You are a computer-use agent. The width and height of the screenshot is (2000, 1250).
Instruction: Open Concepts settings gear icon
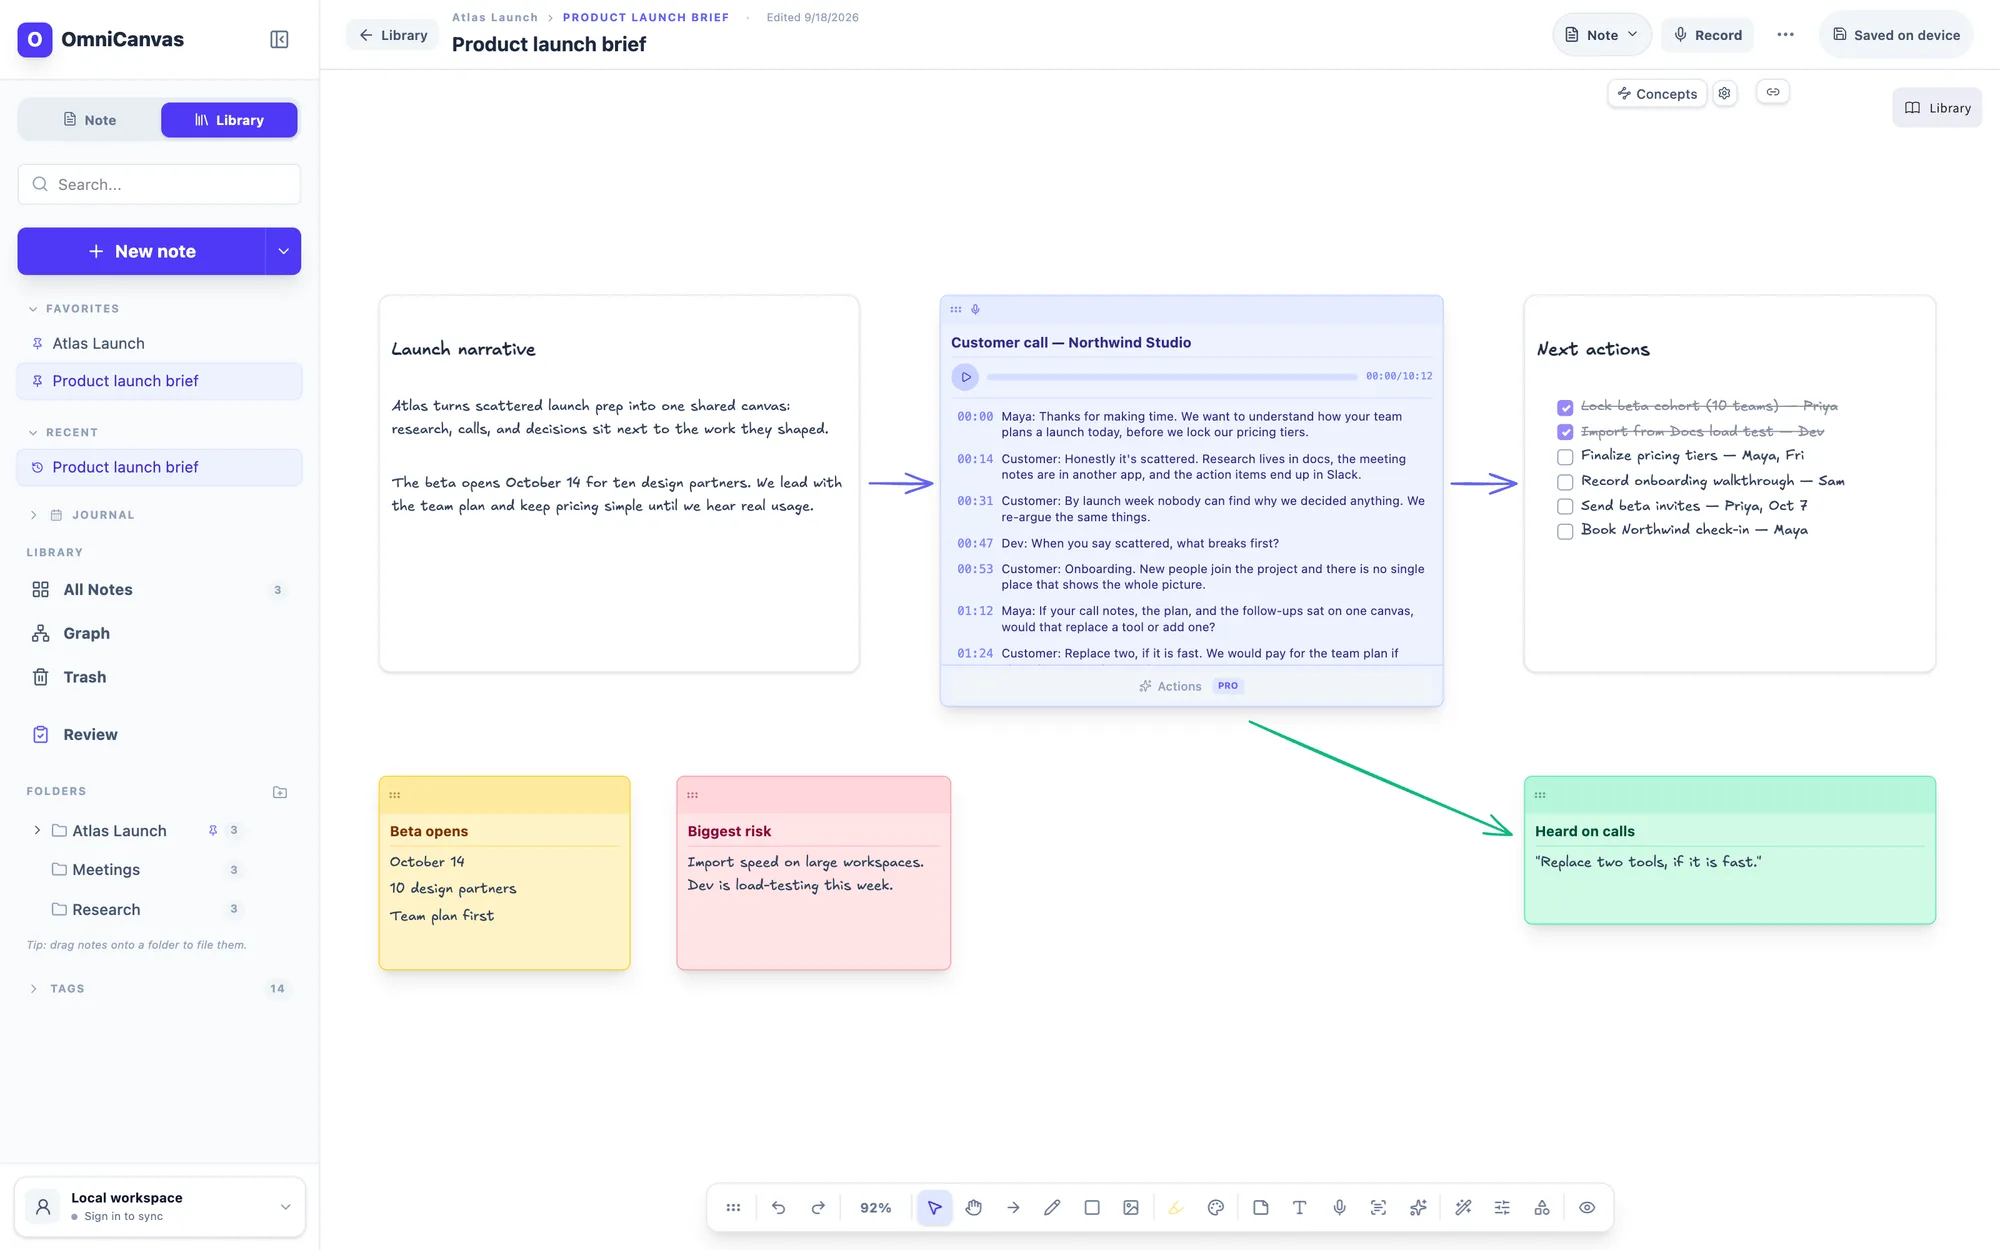[x=1725, y=94]
